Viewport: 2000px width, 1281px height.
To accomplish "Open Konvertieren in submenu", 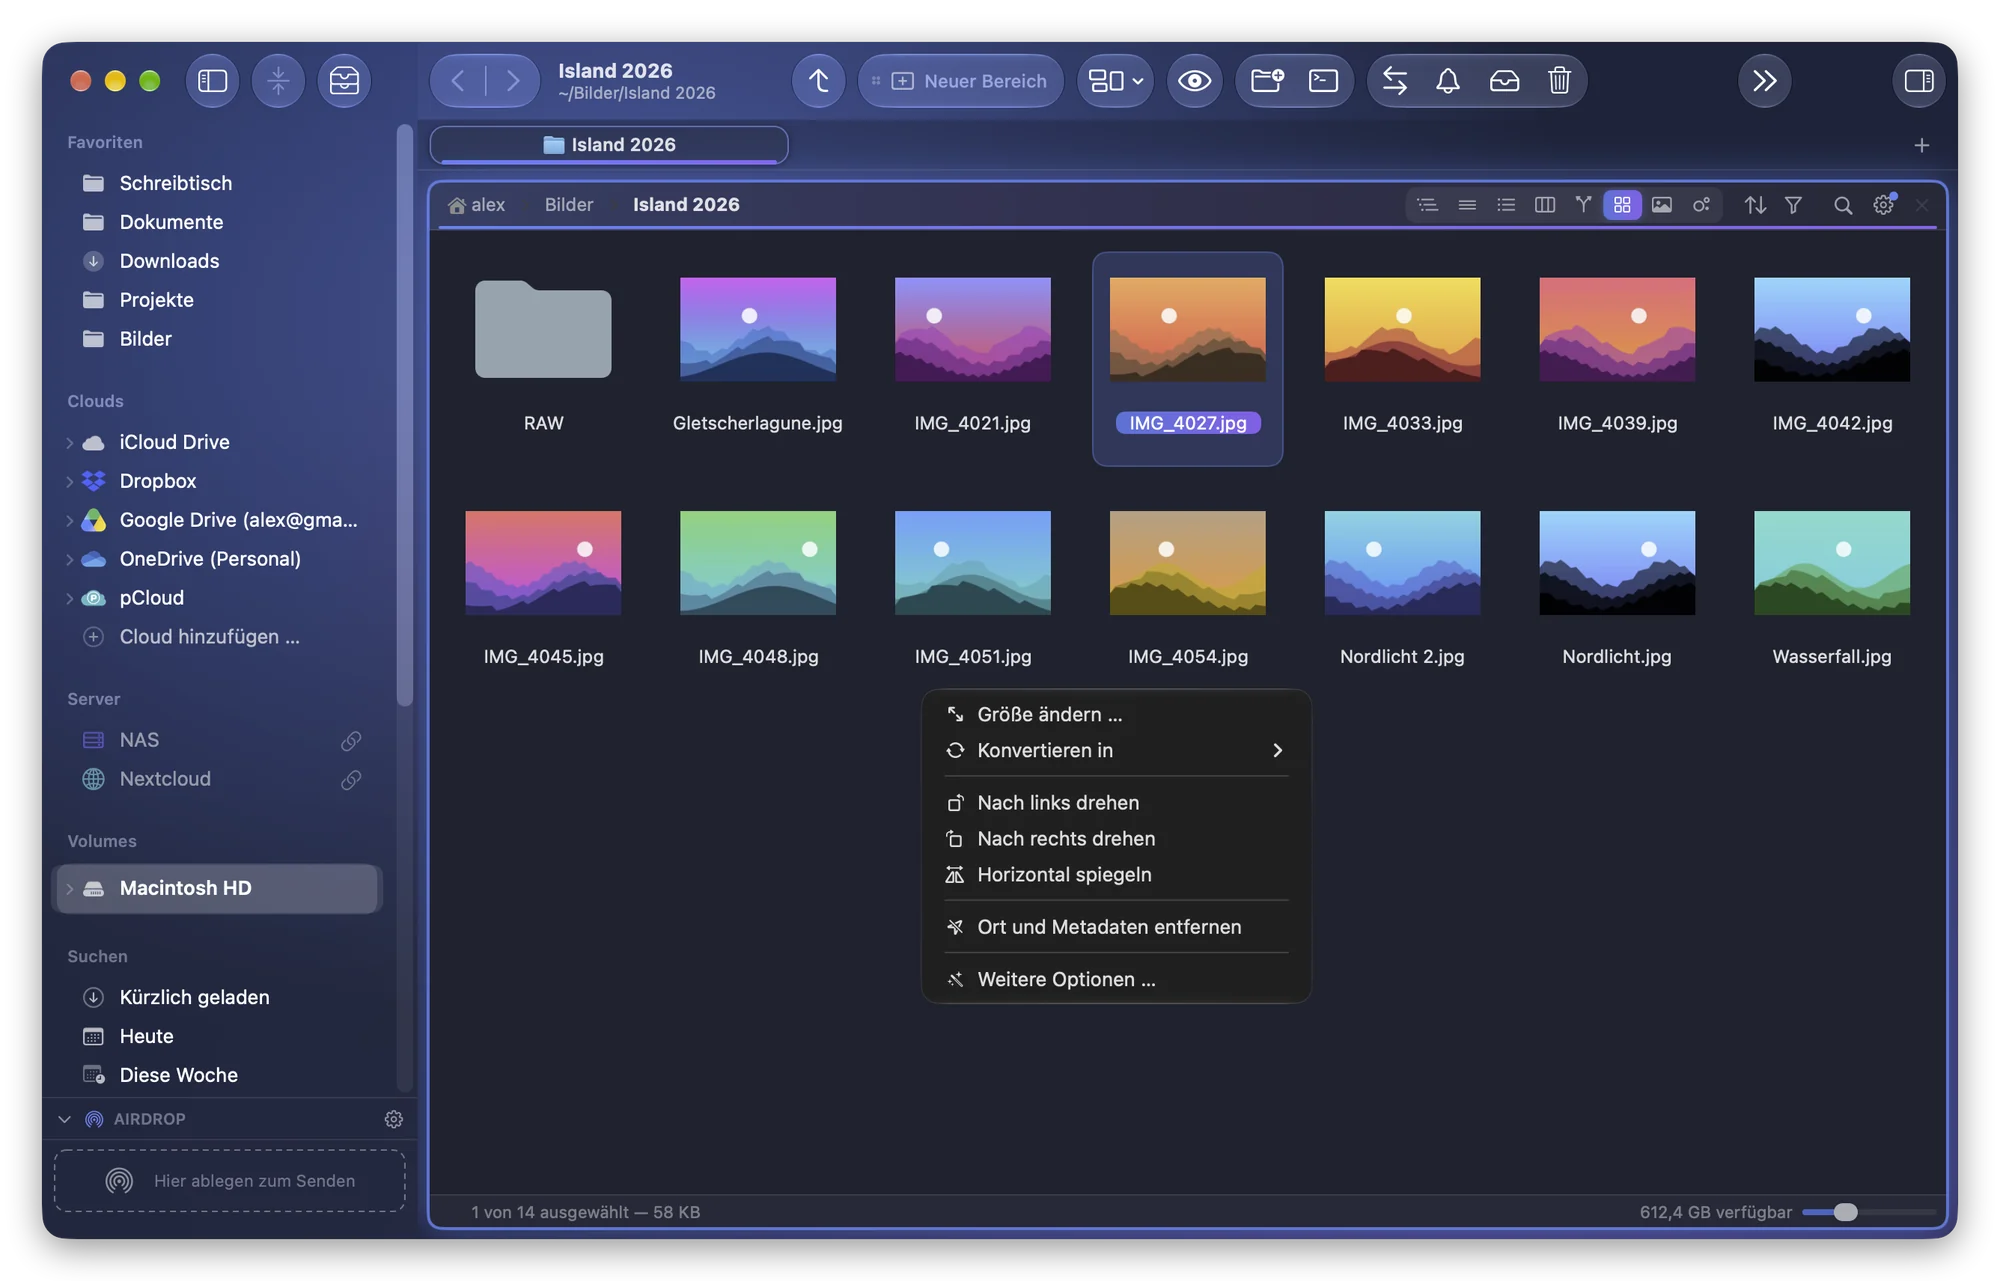I will [1116, 751].
